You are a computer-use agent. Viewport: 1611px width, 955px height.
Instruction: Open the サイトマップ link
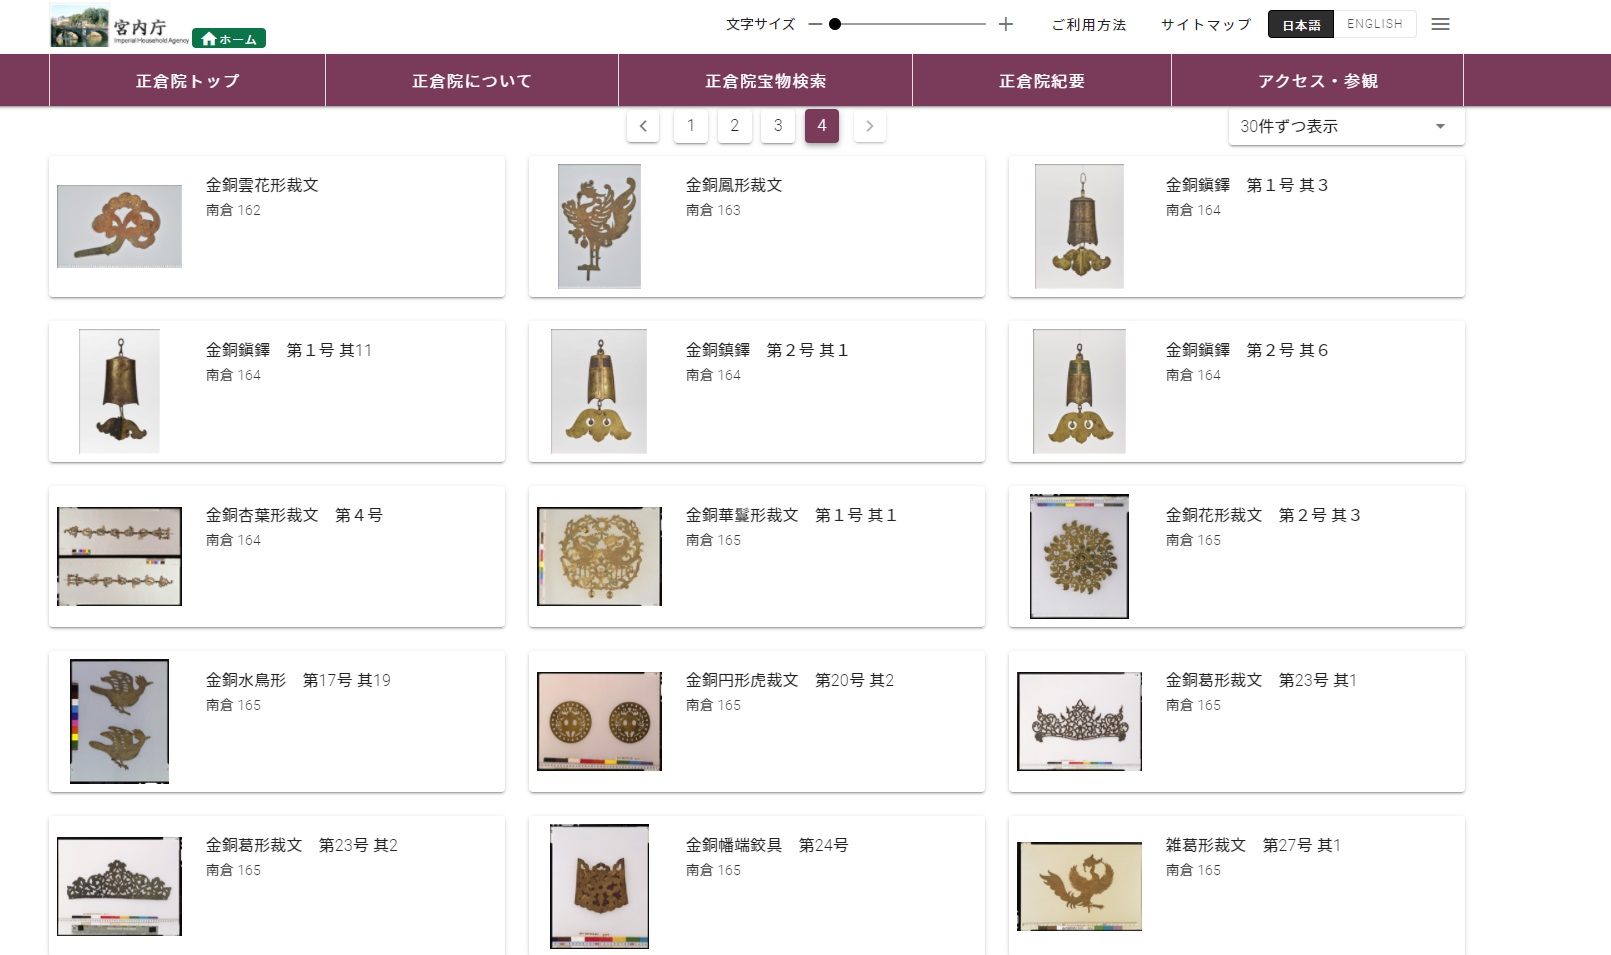click(1206, 24)
